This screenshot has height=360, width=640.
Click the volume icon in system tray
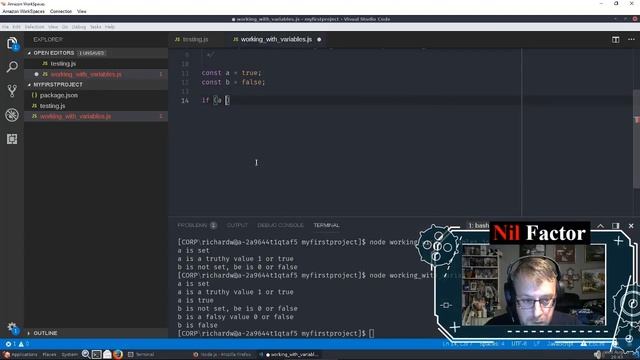pos(597,354)
